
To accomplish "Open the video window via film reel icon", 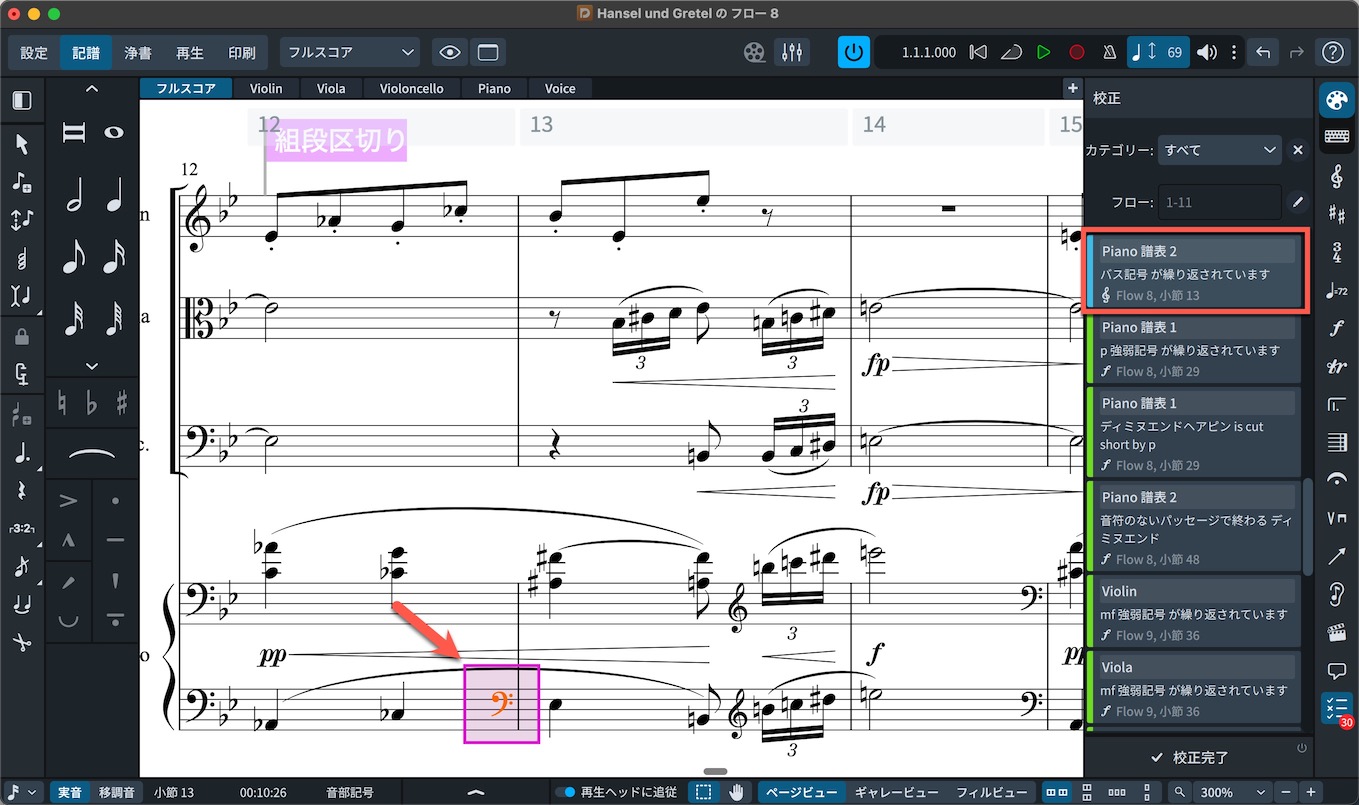I will pyautogui.click(x=754, y=52).
